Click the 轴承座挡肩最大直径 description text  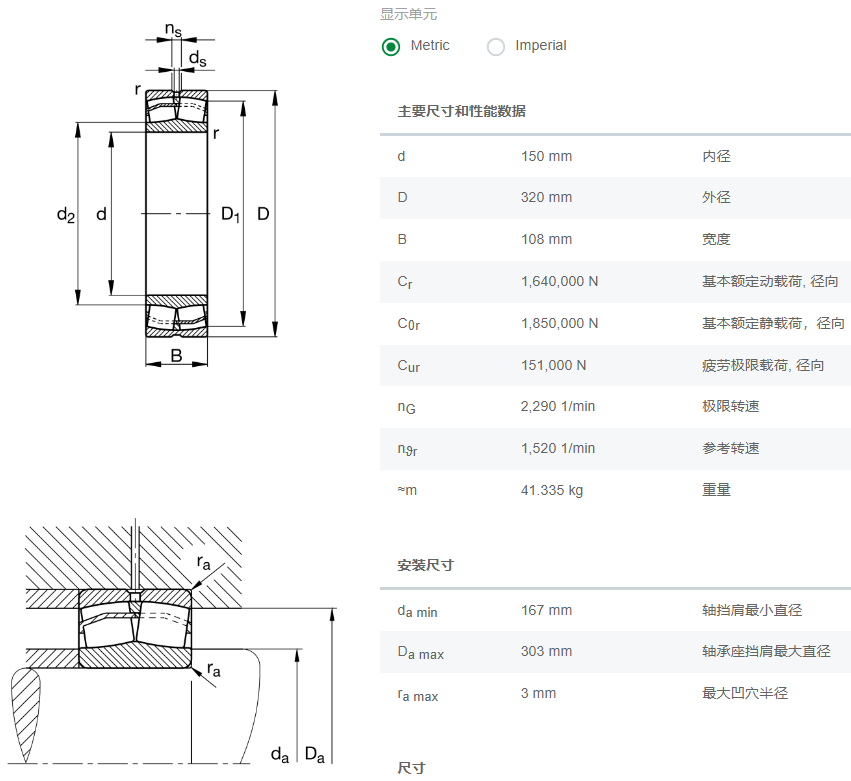tap(766, 651)
